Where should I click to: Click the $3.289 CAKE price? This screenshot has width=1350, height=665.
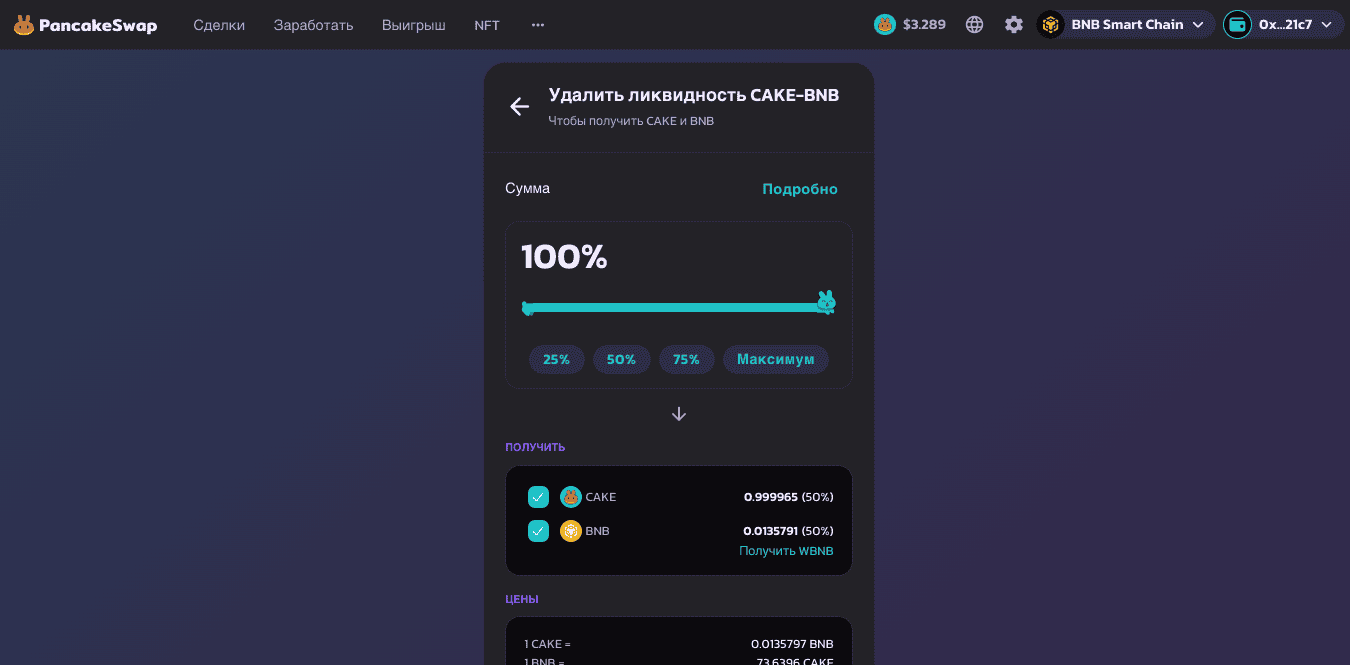coord(924,24)
